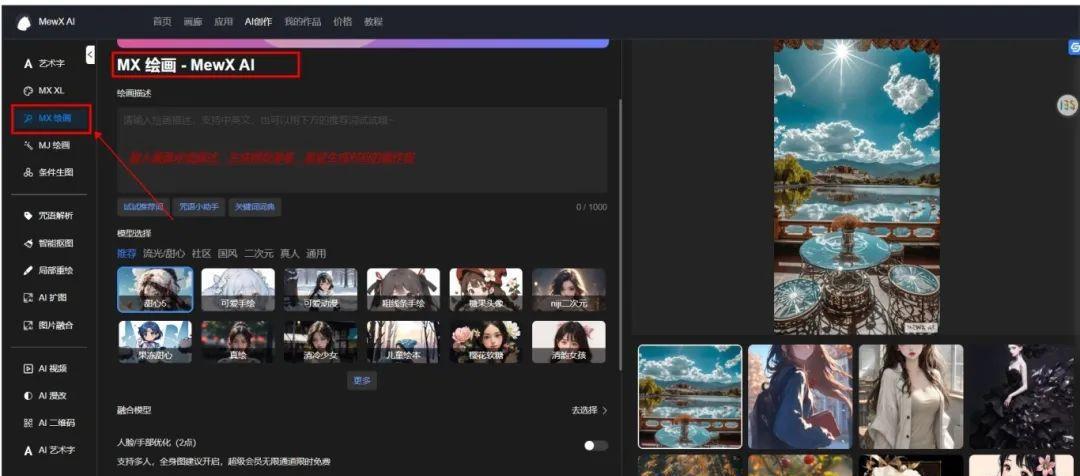This screenshot has width=1080, height=476.
Task: Open MX XL palette icon in sidebar
Action: coord(28,91)
